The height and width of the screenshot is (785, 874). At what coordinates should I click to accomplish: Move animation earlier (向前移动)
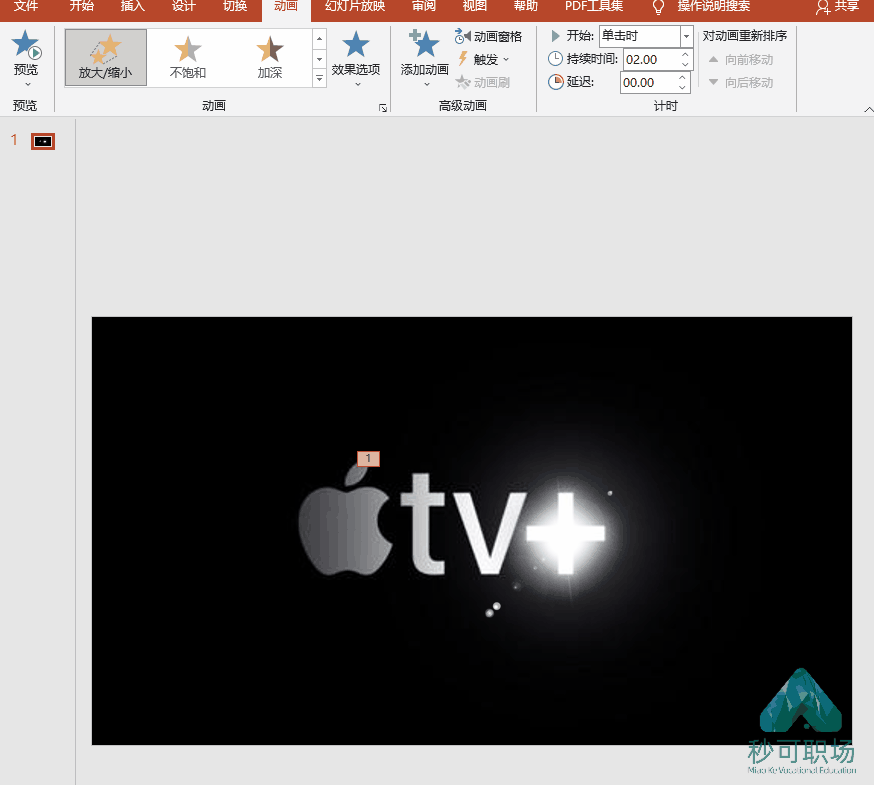point(741,60)
